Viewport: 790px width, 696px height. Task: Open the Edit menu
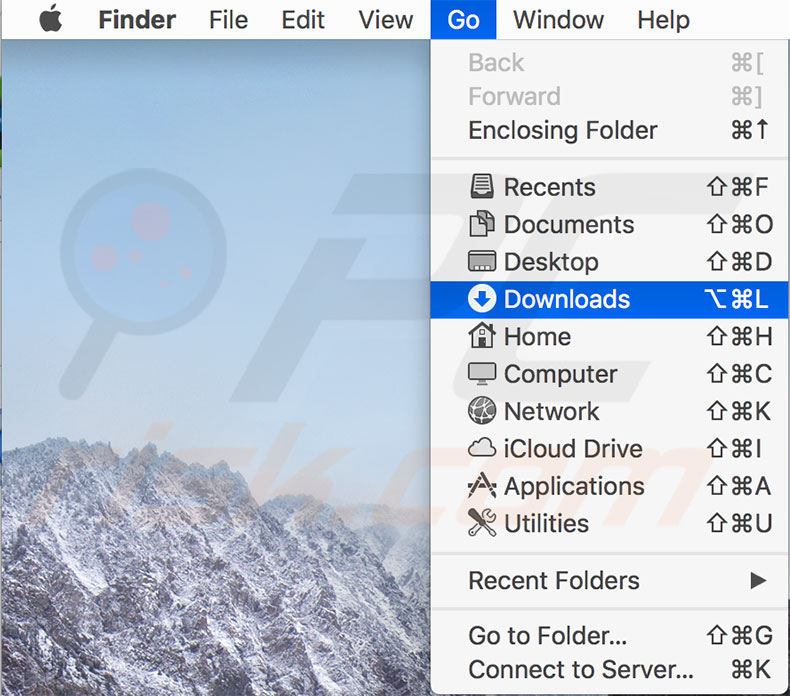tap(303, 20)
